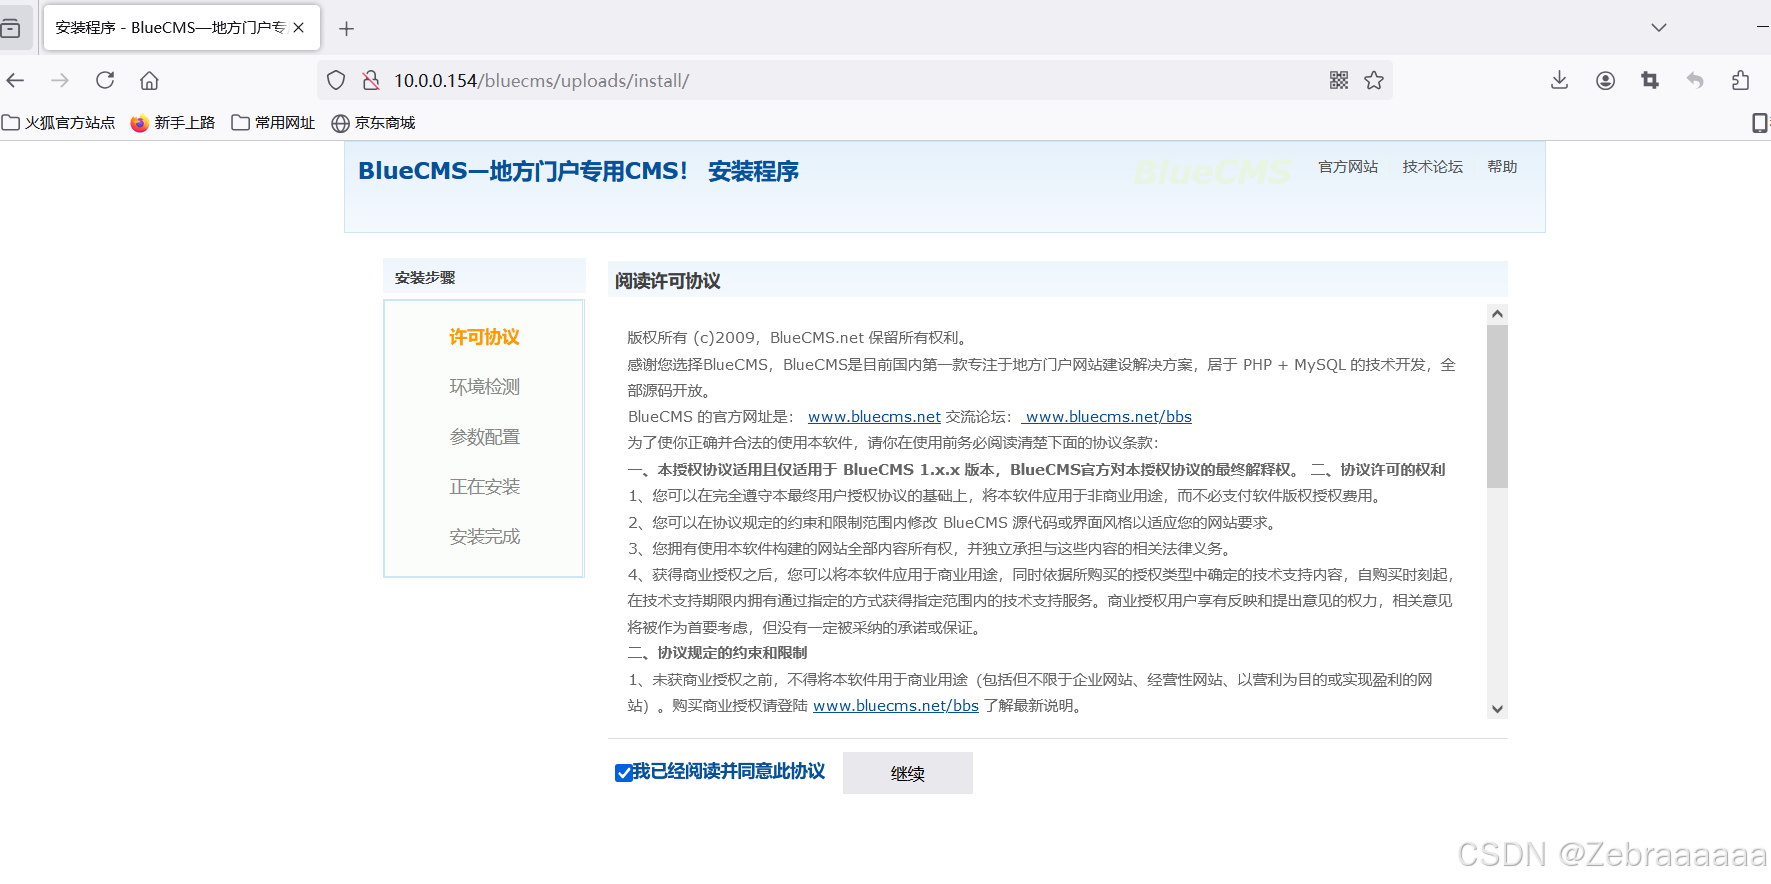The height and width of the screenshot is (884, 1771).
Task: Open the 帮助 header link
Action: (1502, 167)
